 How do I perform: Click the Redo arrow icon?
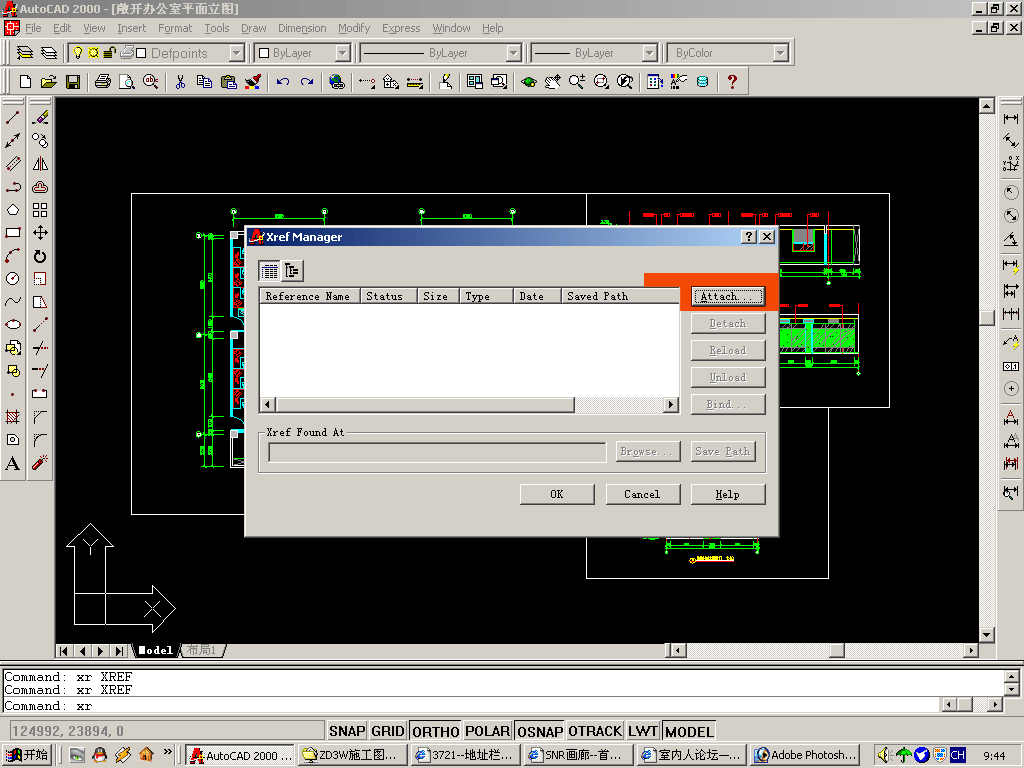click(x=307, y=82)
